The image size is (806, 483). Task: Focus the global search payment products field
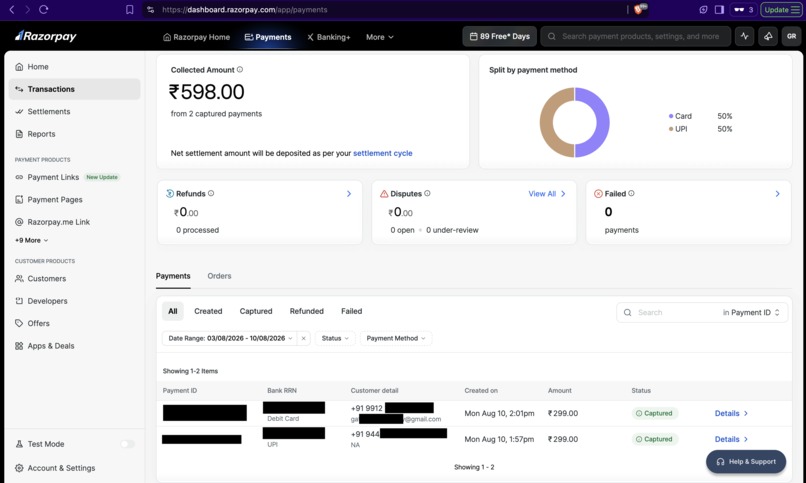click(x=635, y=36)
